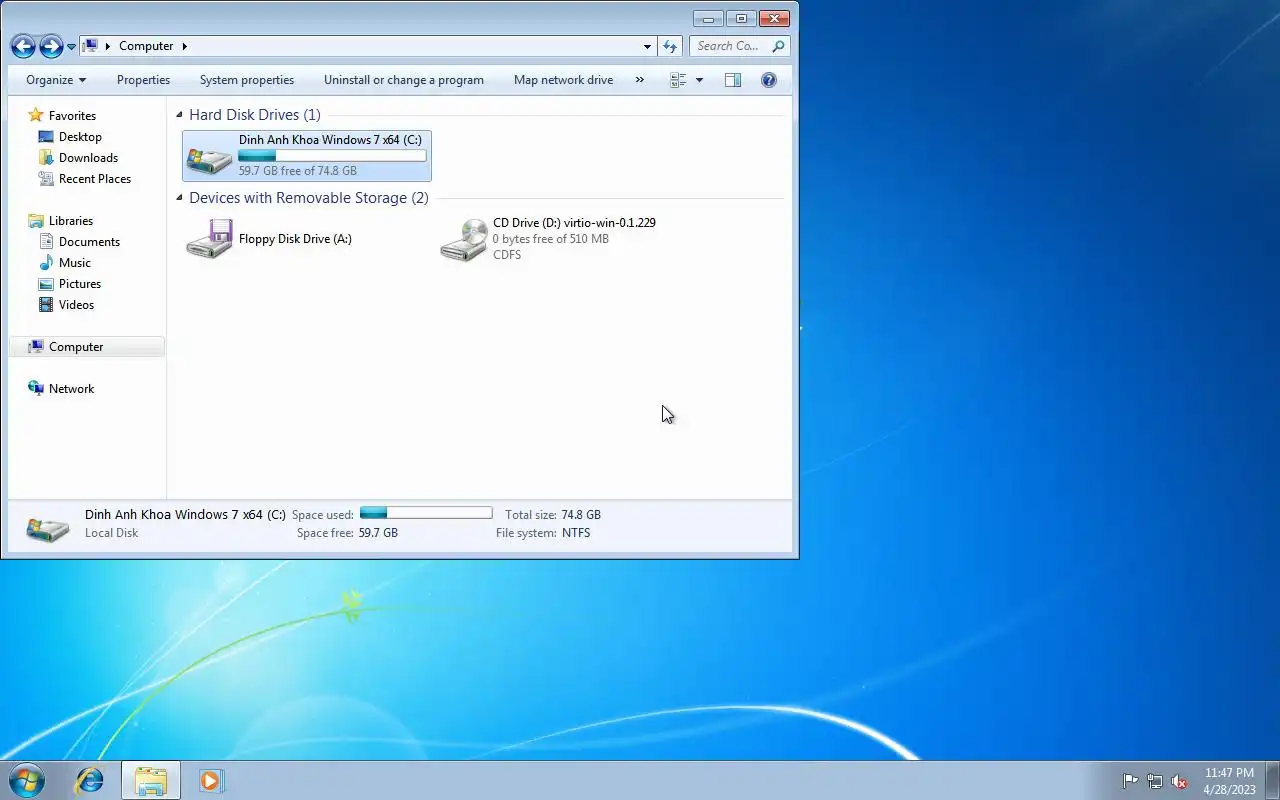Image resolution: width=1280 pixels, height=800 pixels.
Task: Click the Music note icon
Action: click(x=46, y=263)
